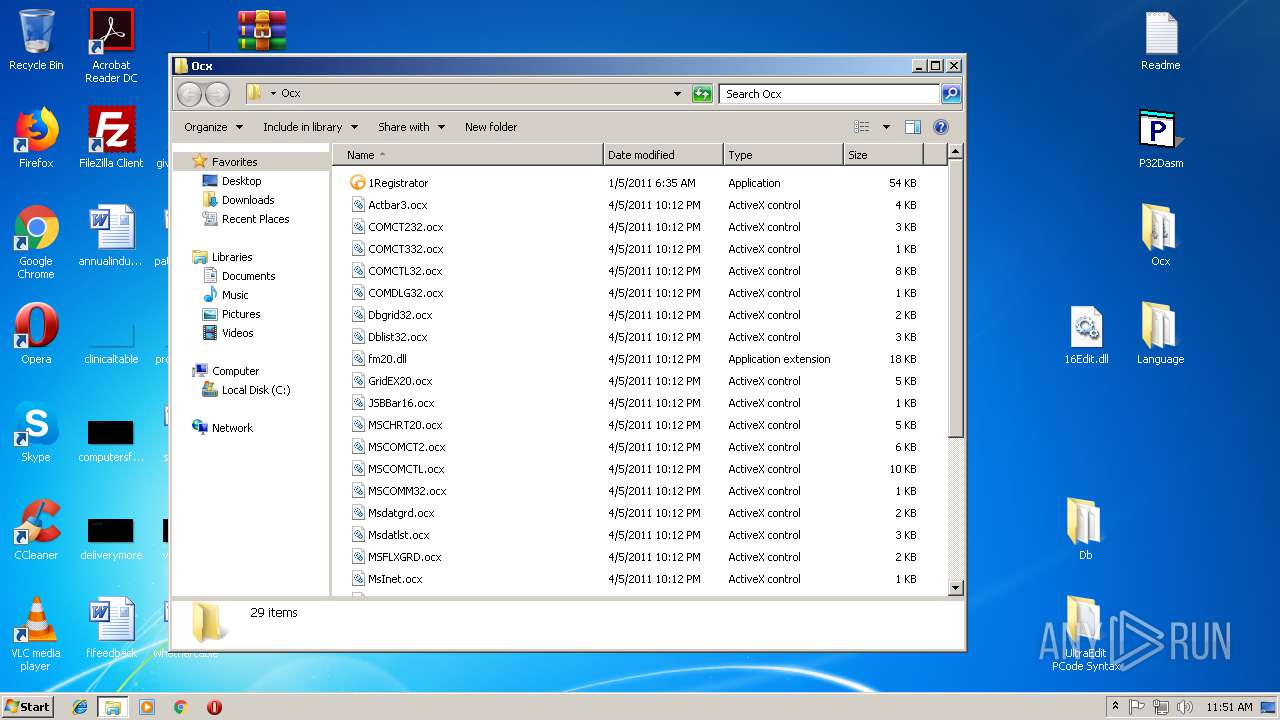Select Network in navigation pane

(232, 428)
